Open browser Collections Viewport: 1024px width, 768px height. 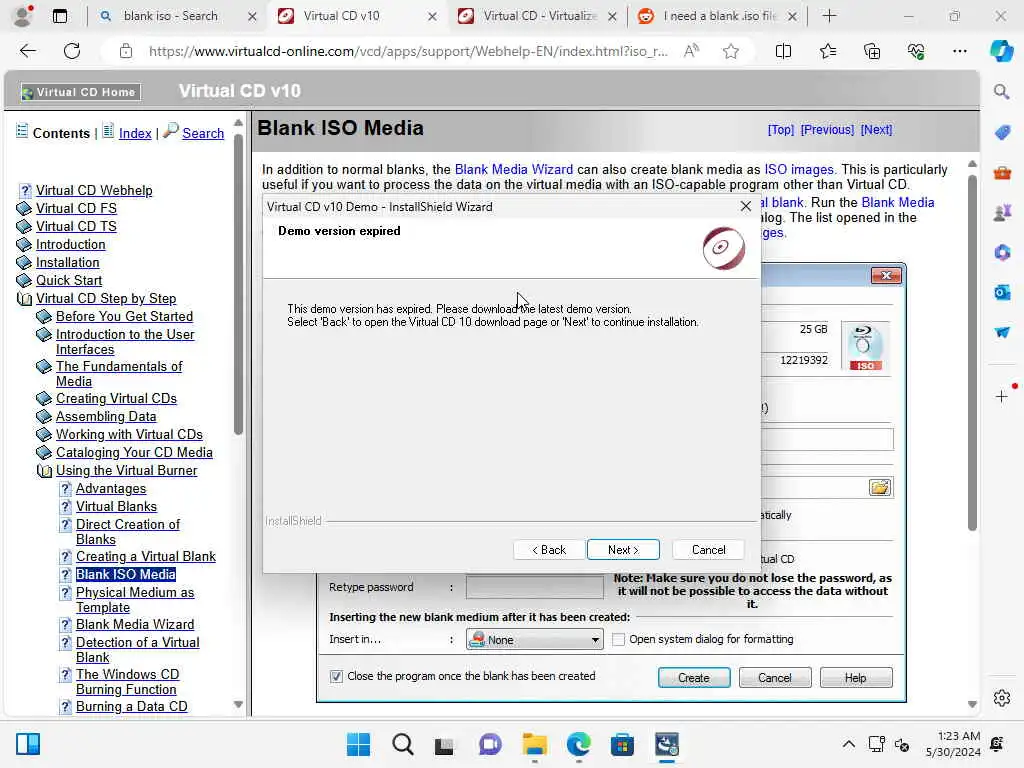872,51
